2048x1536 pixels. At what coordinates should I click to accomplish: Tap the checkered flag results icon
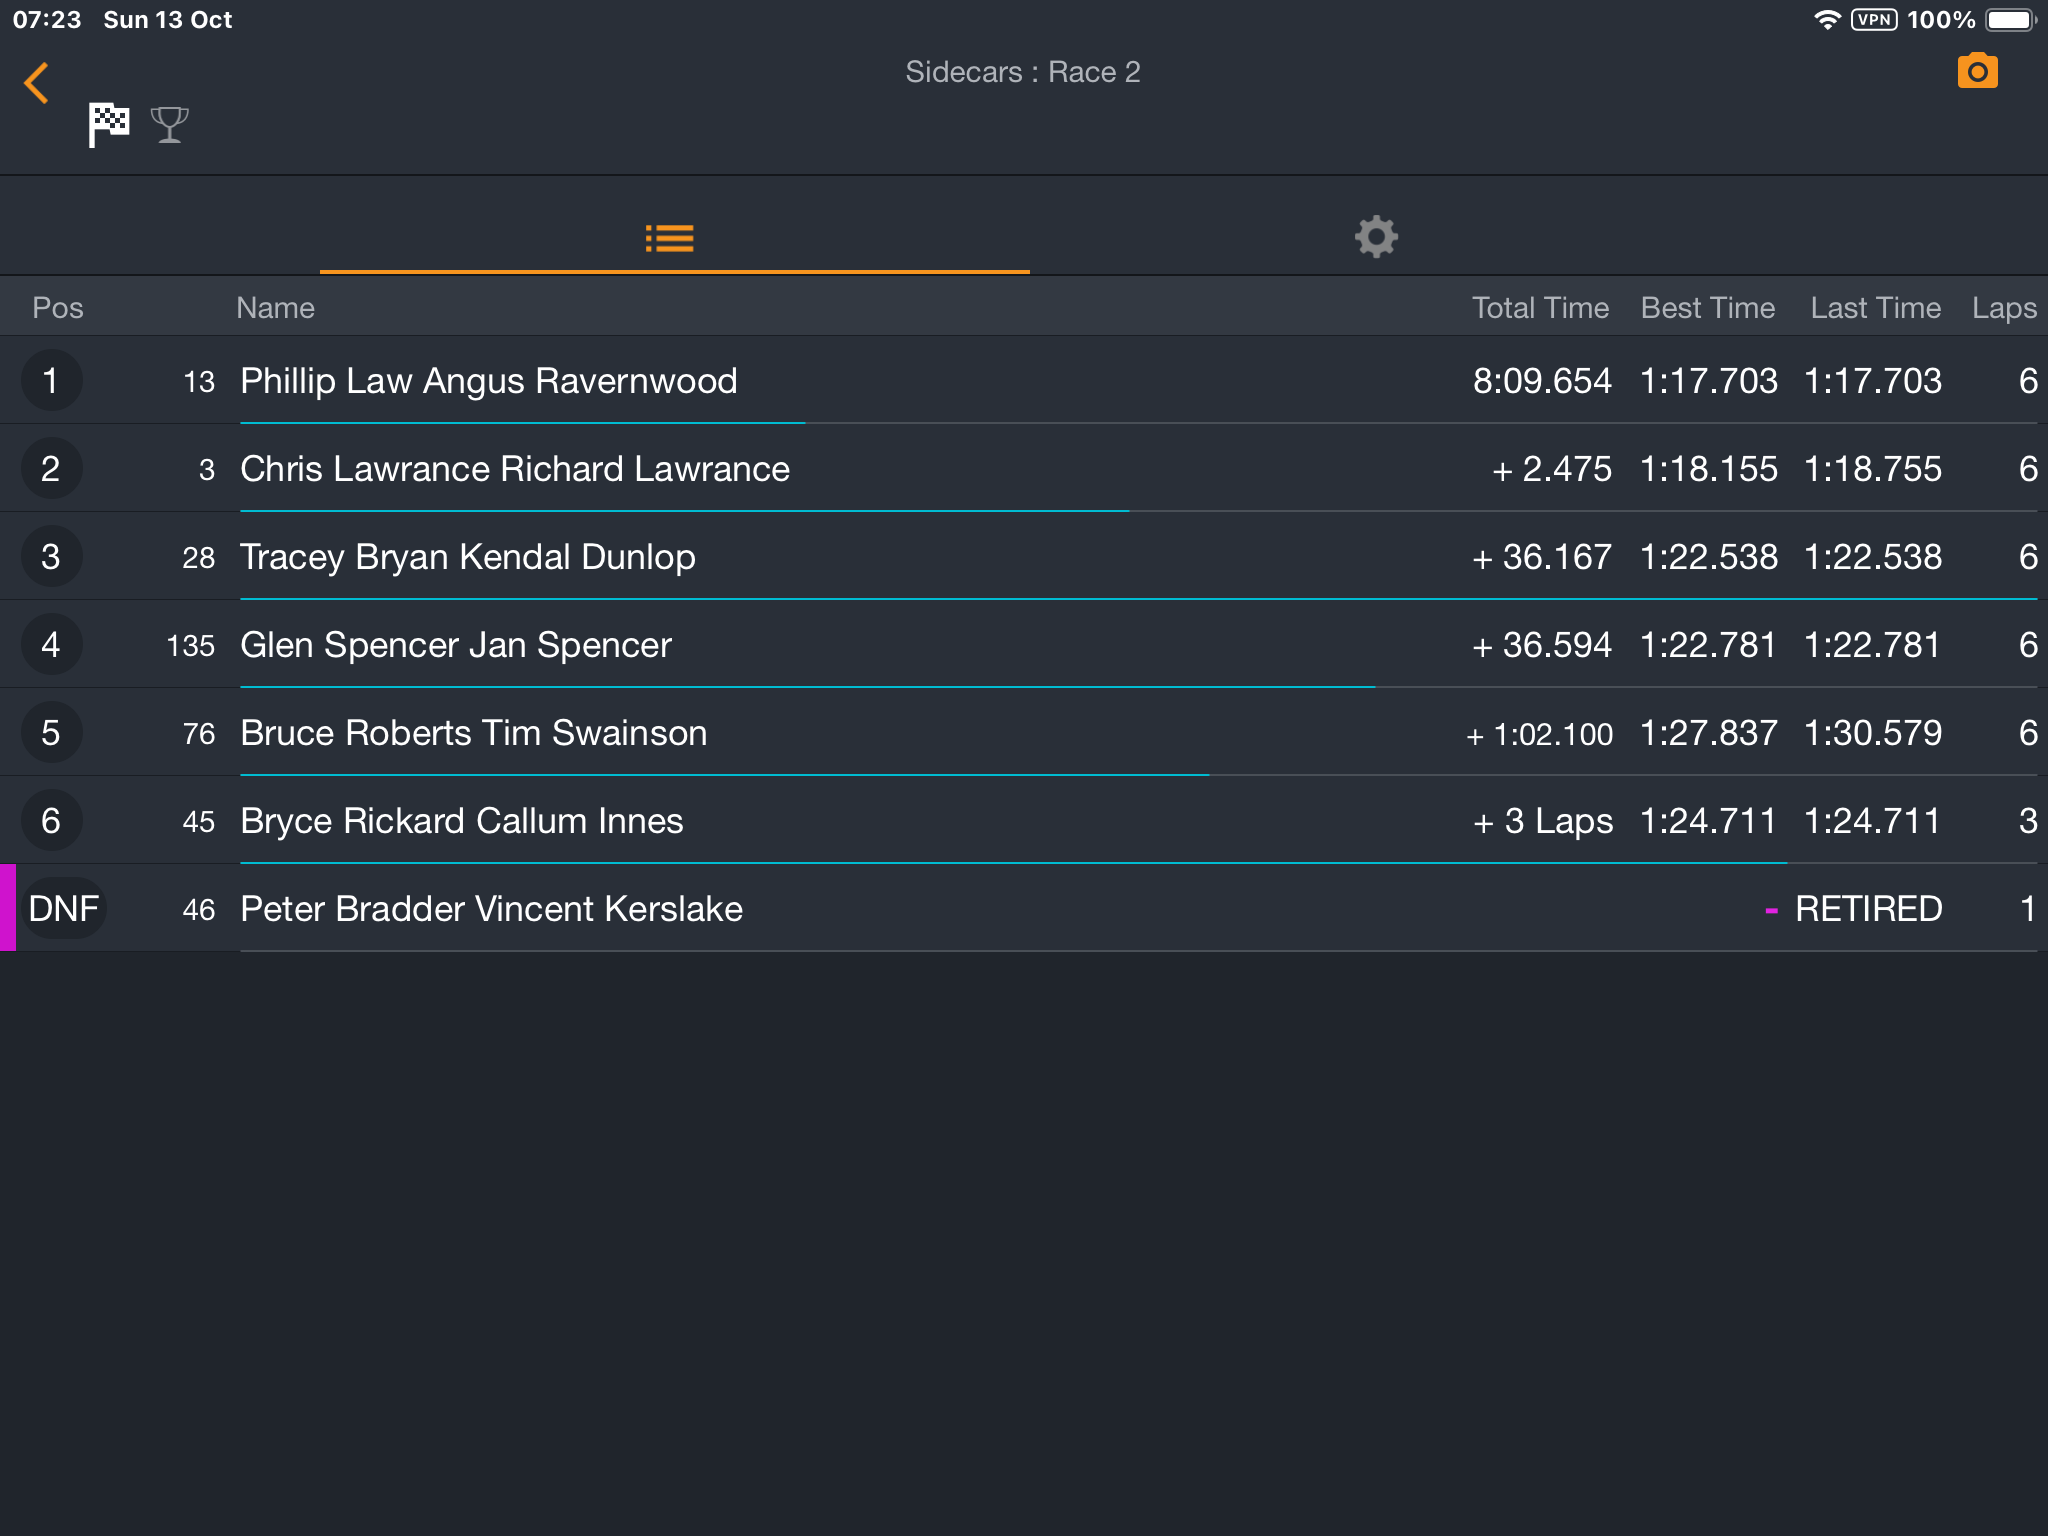click(108, 125)
